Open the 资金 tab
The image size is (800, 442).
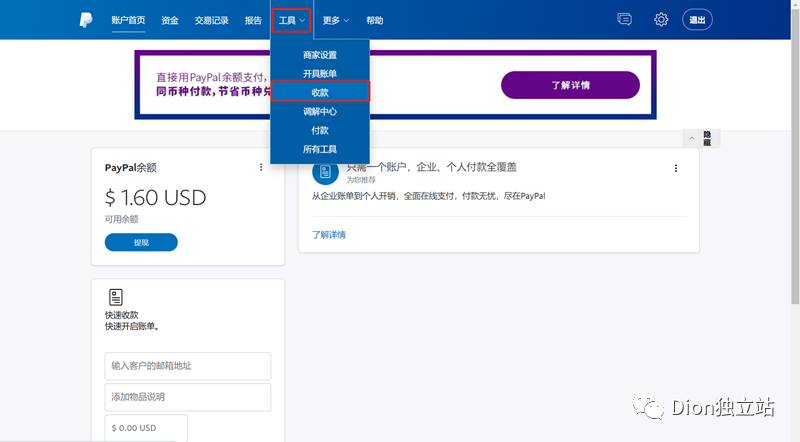click(x=170, y=20)
